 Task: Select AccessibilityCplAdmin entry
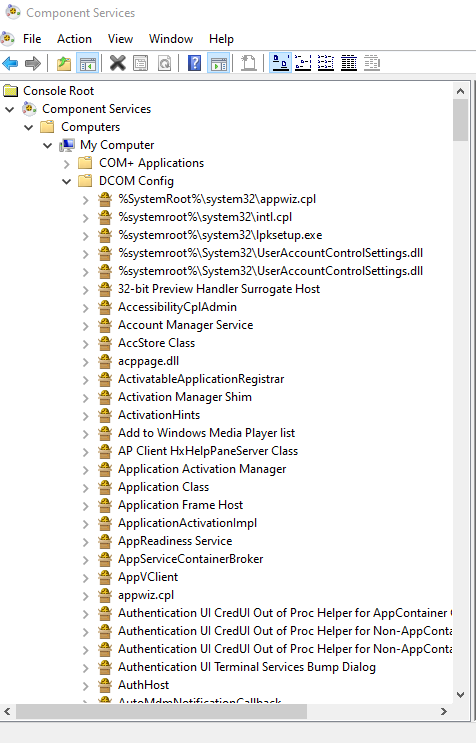tap(177, 307)
